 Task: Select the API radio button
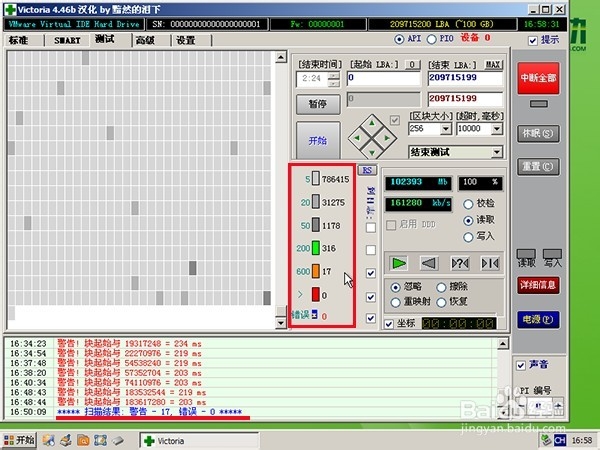[399, 39]
